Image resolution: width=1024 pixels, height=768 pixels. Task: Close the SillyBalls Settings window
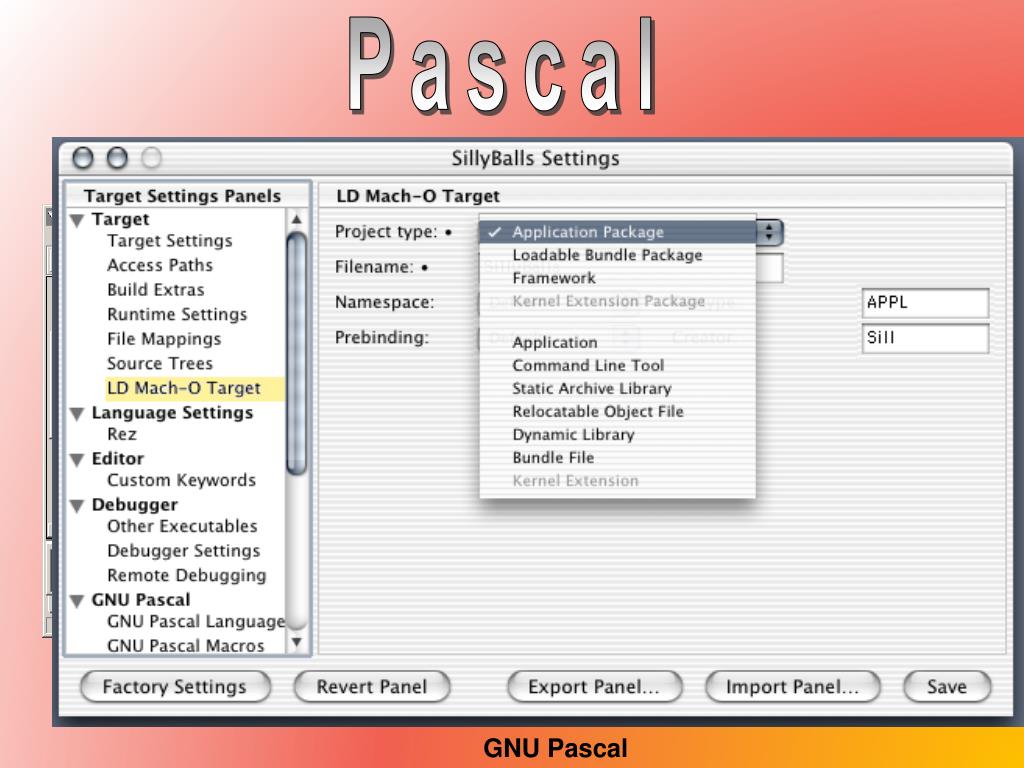(x=83, y=157)
